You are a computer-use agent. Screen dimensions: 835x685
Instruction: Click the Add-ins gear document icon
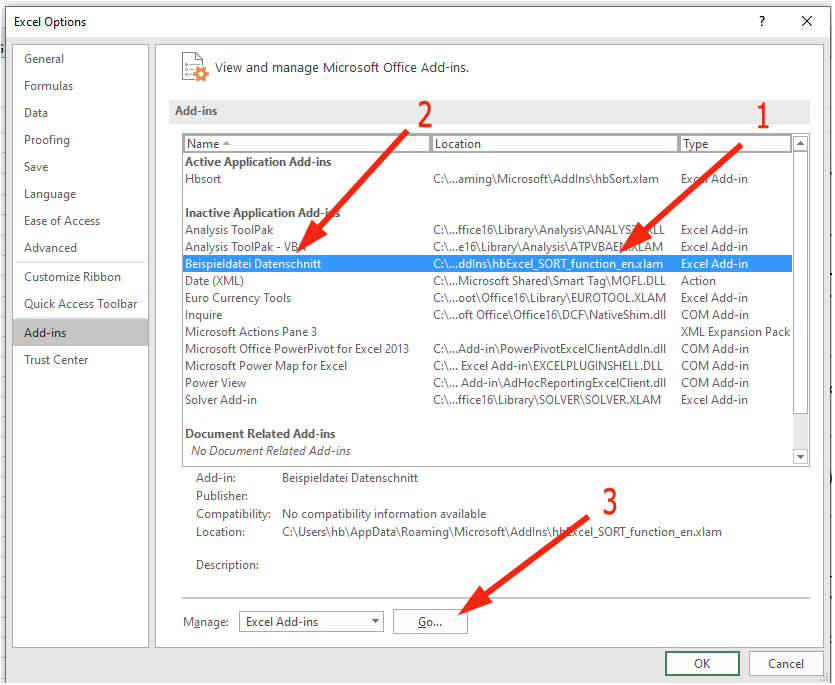coord(195,67)
